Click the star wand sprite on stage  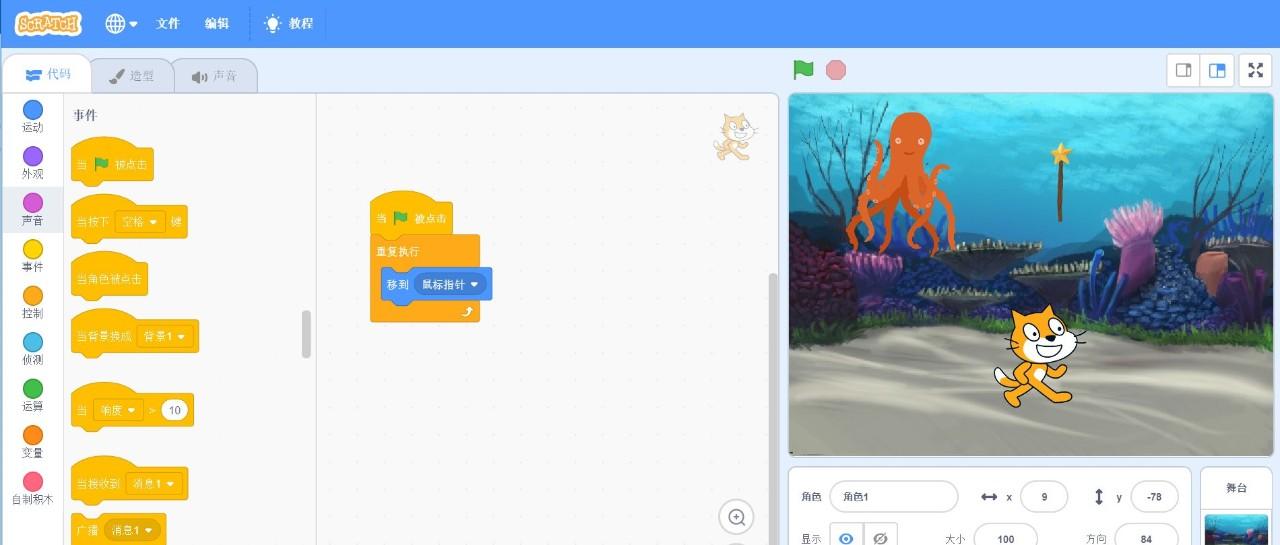(x=1060, y=182)
